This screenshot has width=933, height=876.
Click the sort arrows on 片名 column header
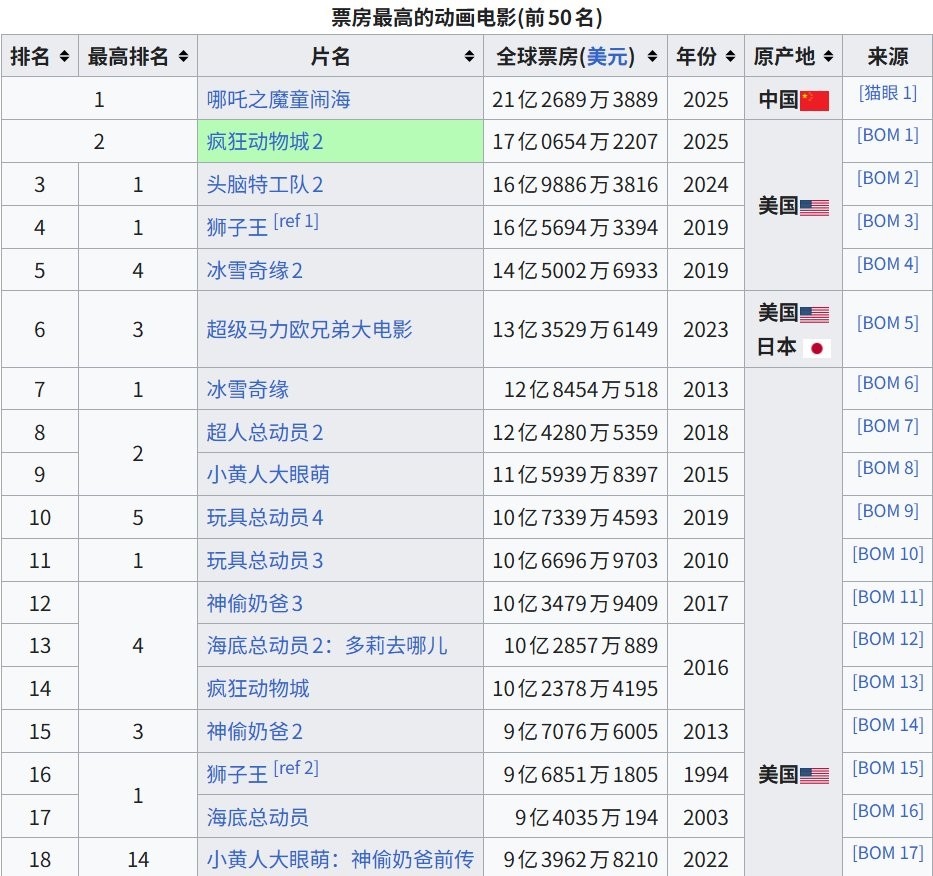pyautogui.click(x=469, y=56)
